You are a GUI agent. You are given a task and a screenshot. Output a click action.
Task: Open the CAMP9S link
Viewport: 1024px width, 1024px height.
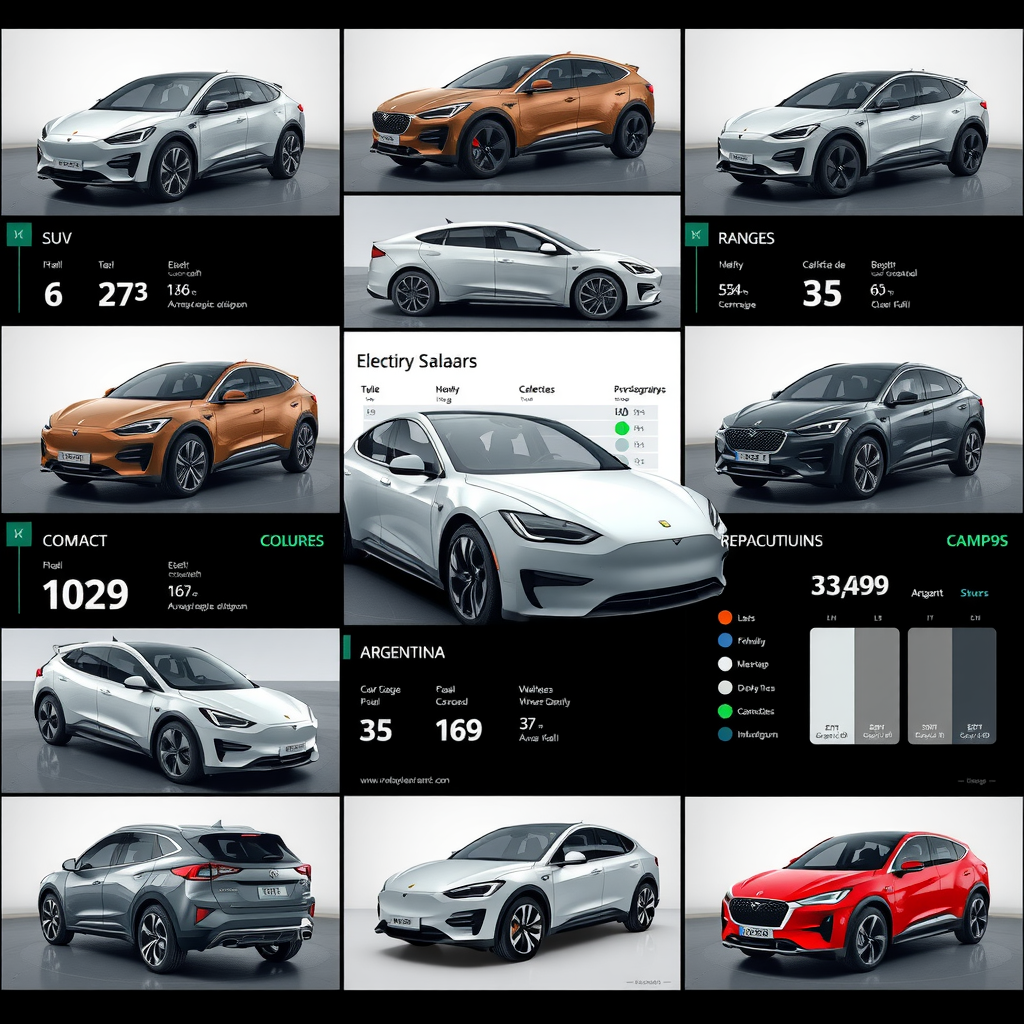977,541
